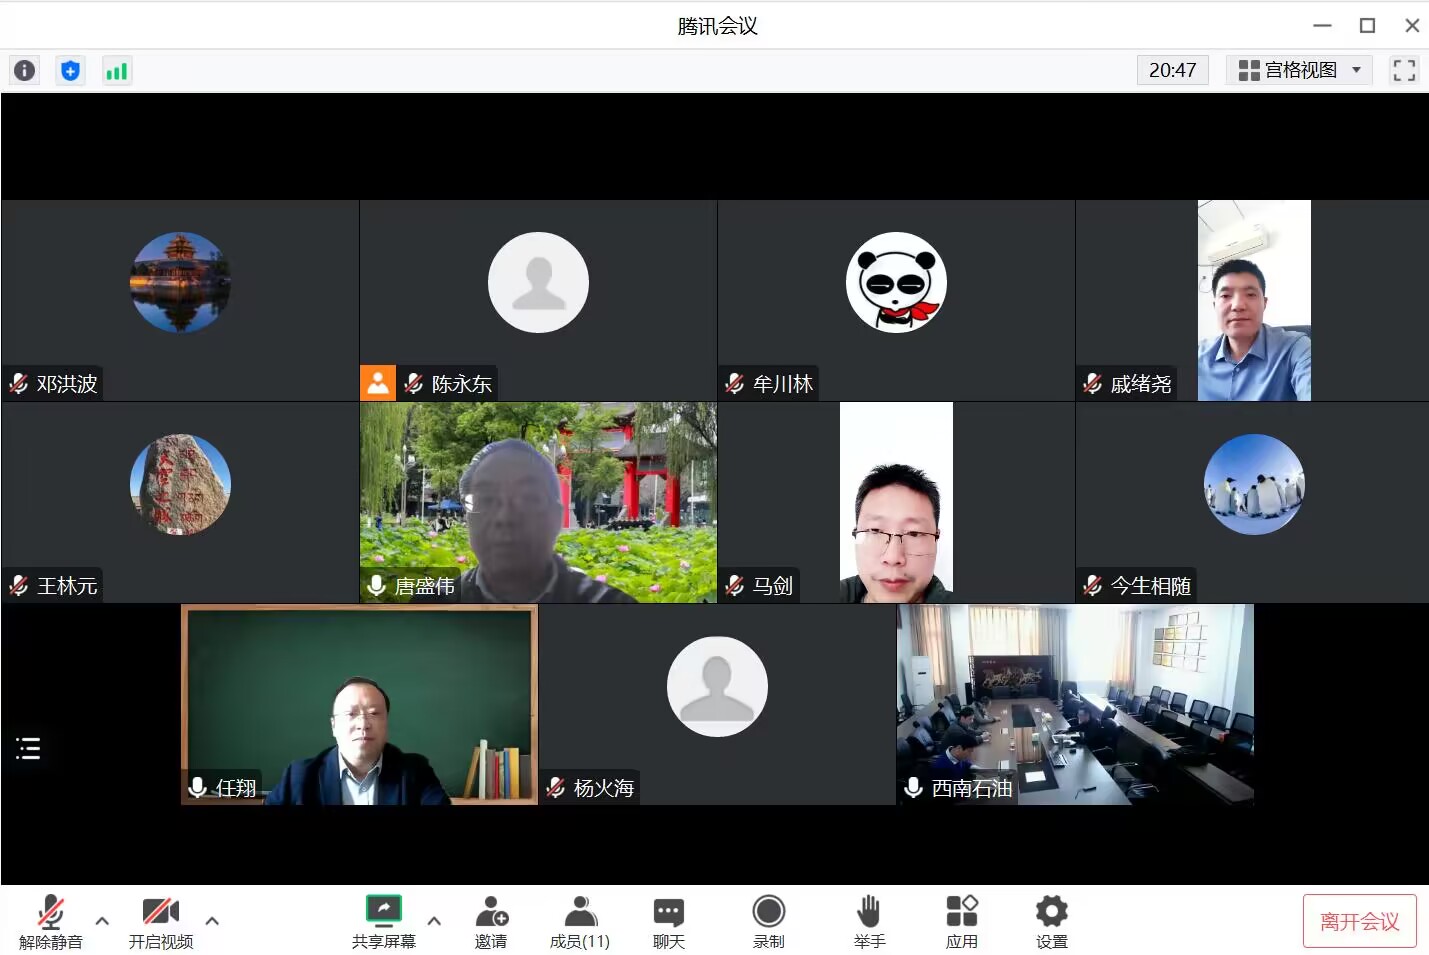Screen dimensions: 1429x955
Task: Click the list icon at left of video grid
Action: (28, 748)
